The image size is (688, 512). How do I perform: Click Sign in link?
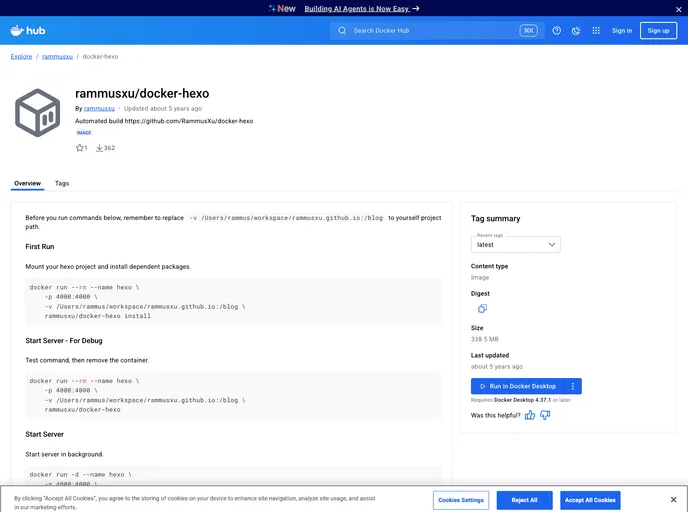[x=622, y=31]
